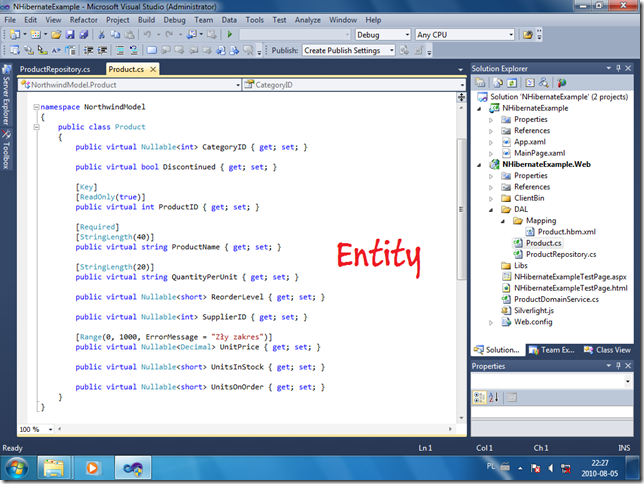The height and width of the screenshot is (484, 644).
Task: Click the Start Debugging configuration folder icon
Action: (527, 35)
